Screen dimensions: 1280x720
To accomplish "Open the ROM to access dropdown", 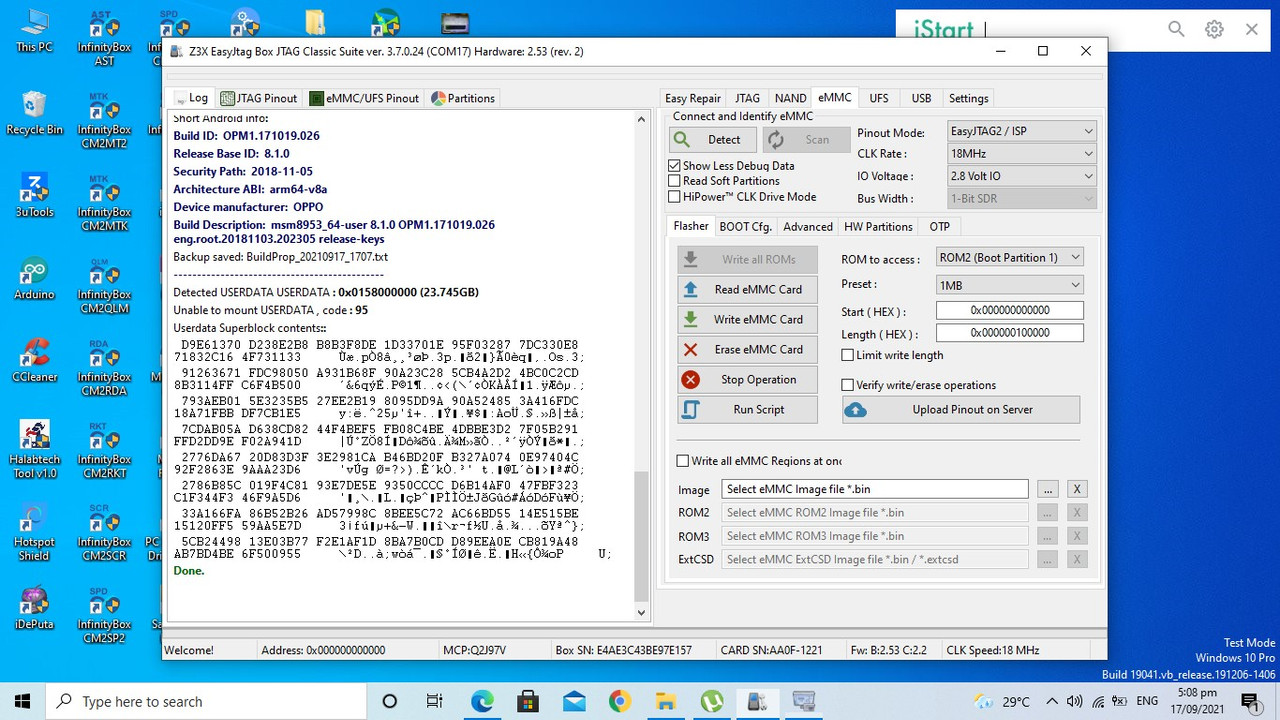I will (x=1009, y=258).
